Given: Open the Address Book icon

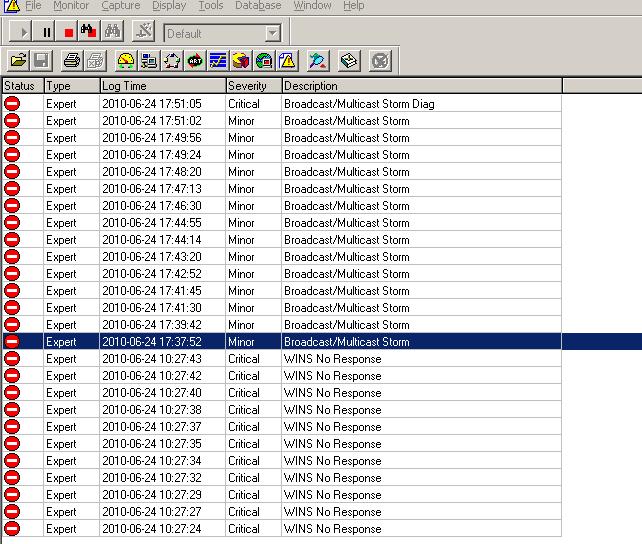Looking at the screenshot, I should coord(348,61).
